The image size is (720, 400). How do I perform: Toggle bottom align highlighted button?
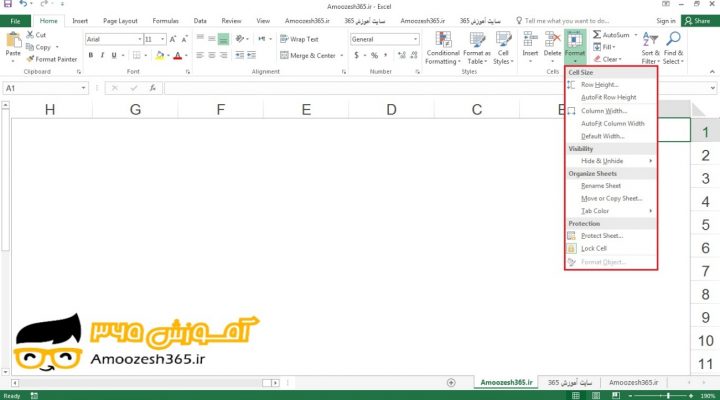[x=223, y=39]
